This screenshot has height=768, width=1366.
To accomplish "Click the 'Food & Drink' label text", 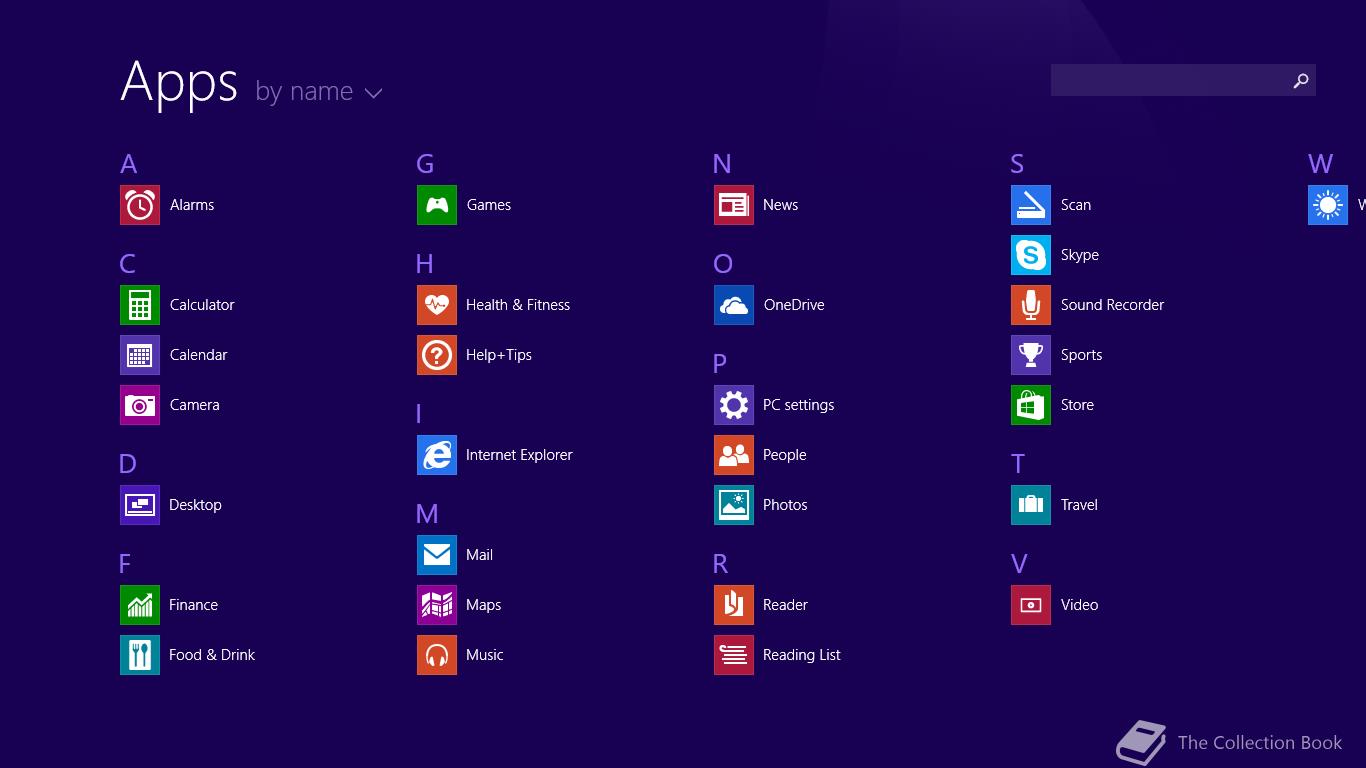I will click(212, 655).
